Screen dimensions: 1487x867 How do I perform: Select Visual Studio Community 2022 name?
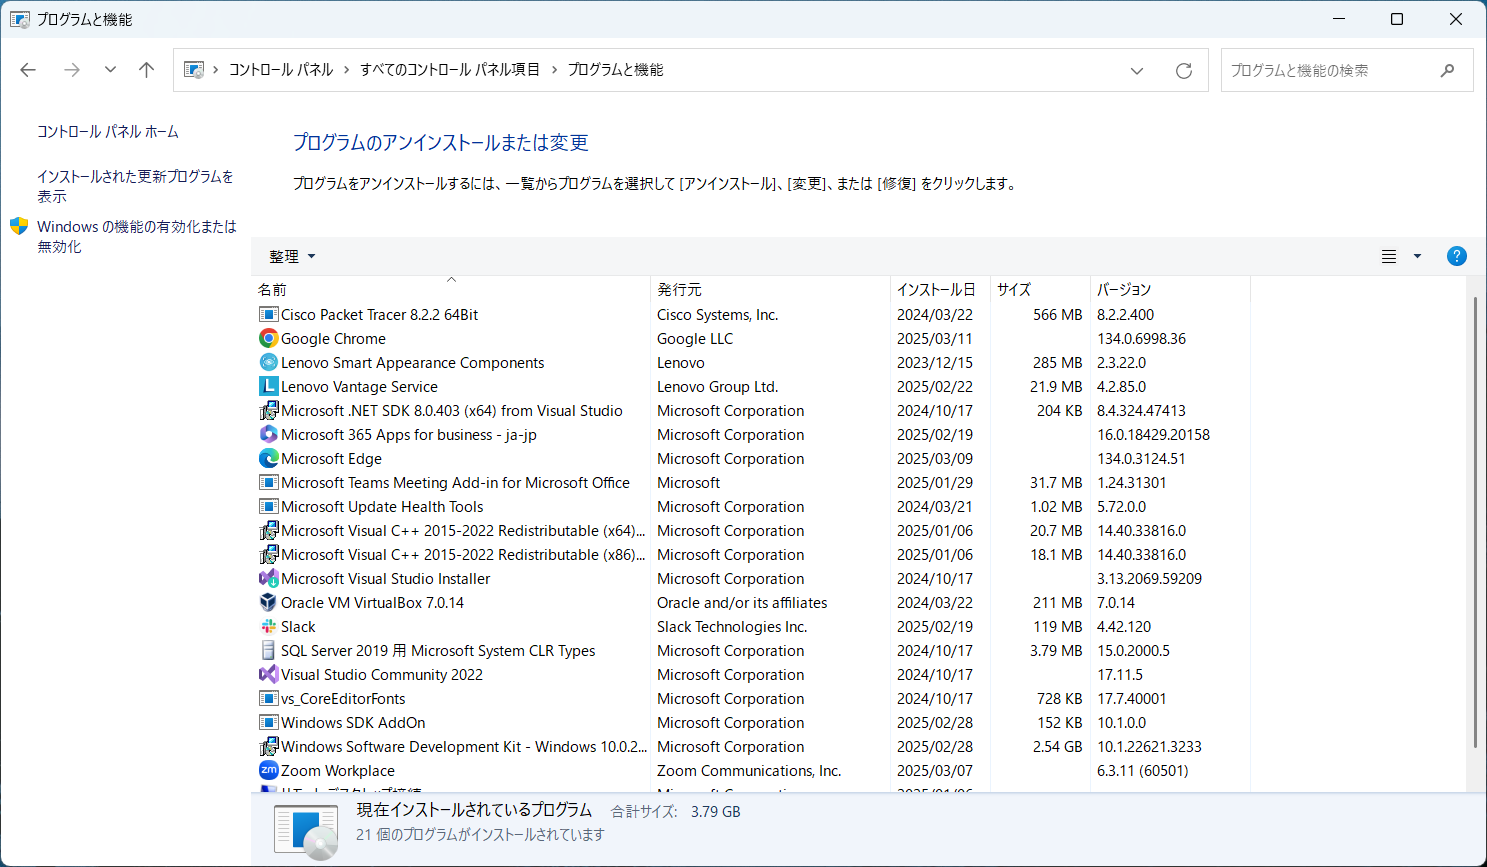[x=382, y=675]
